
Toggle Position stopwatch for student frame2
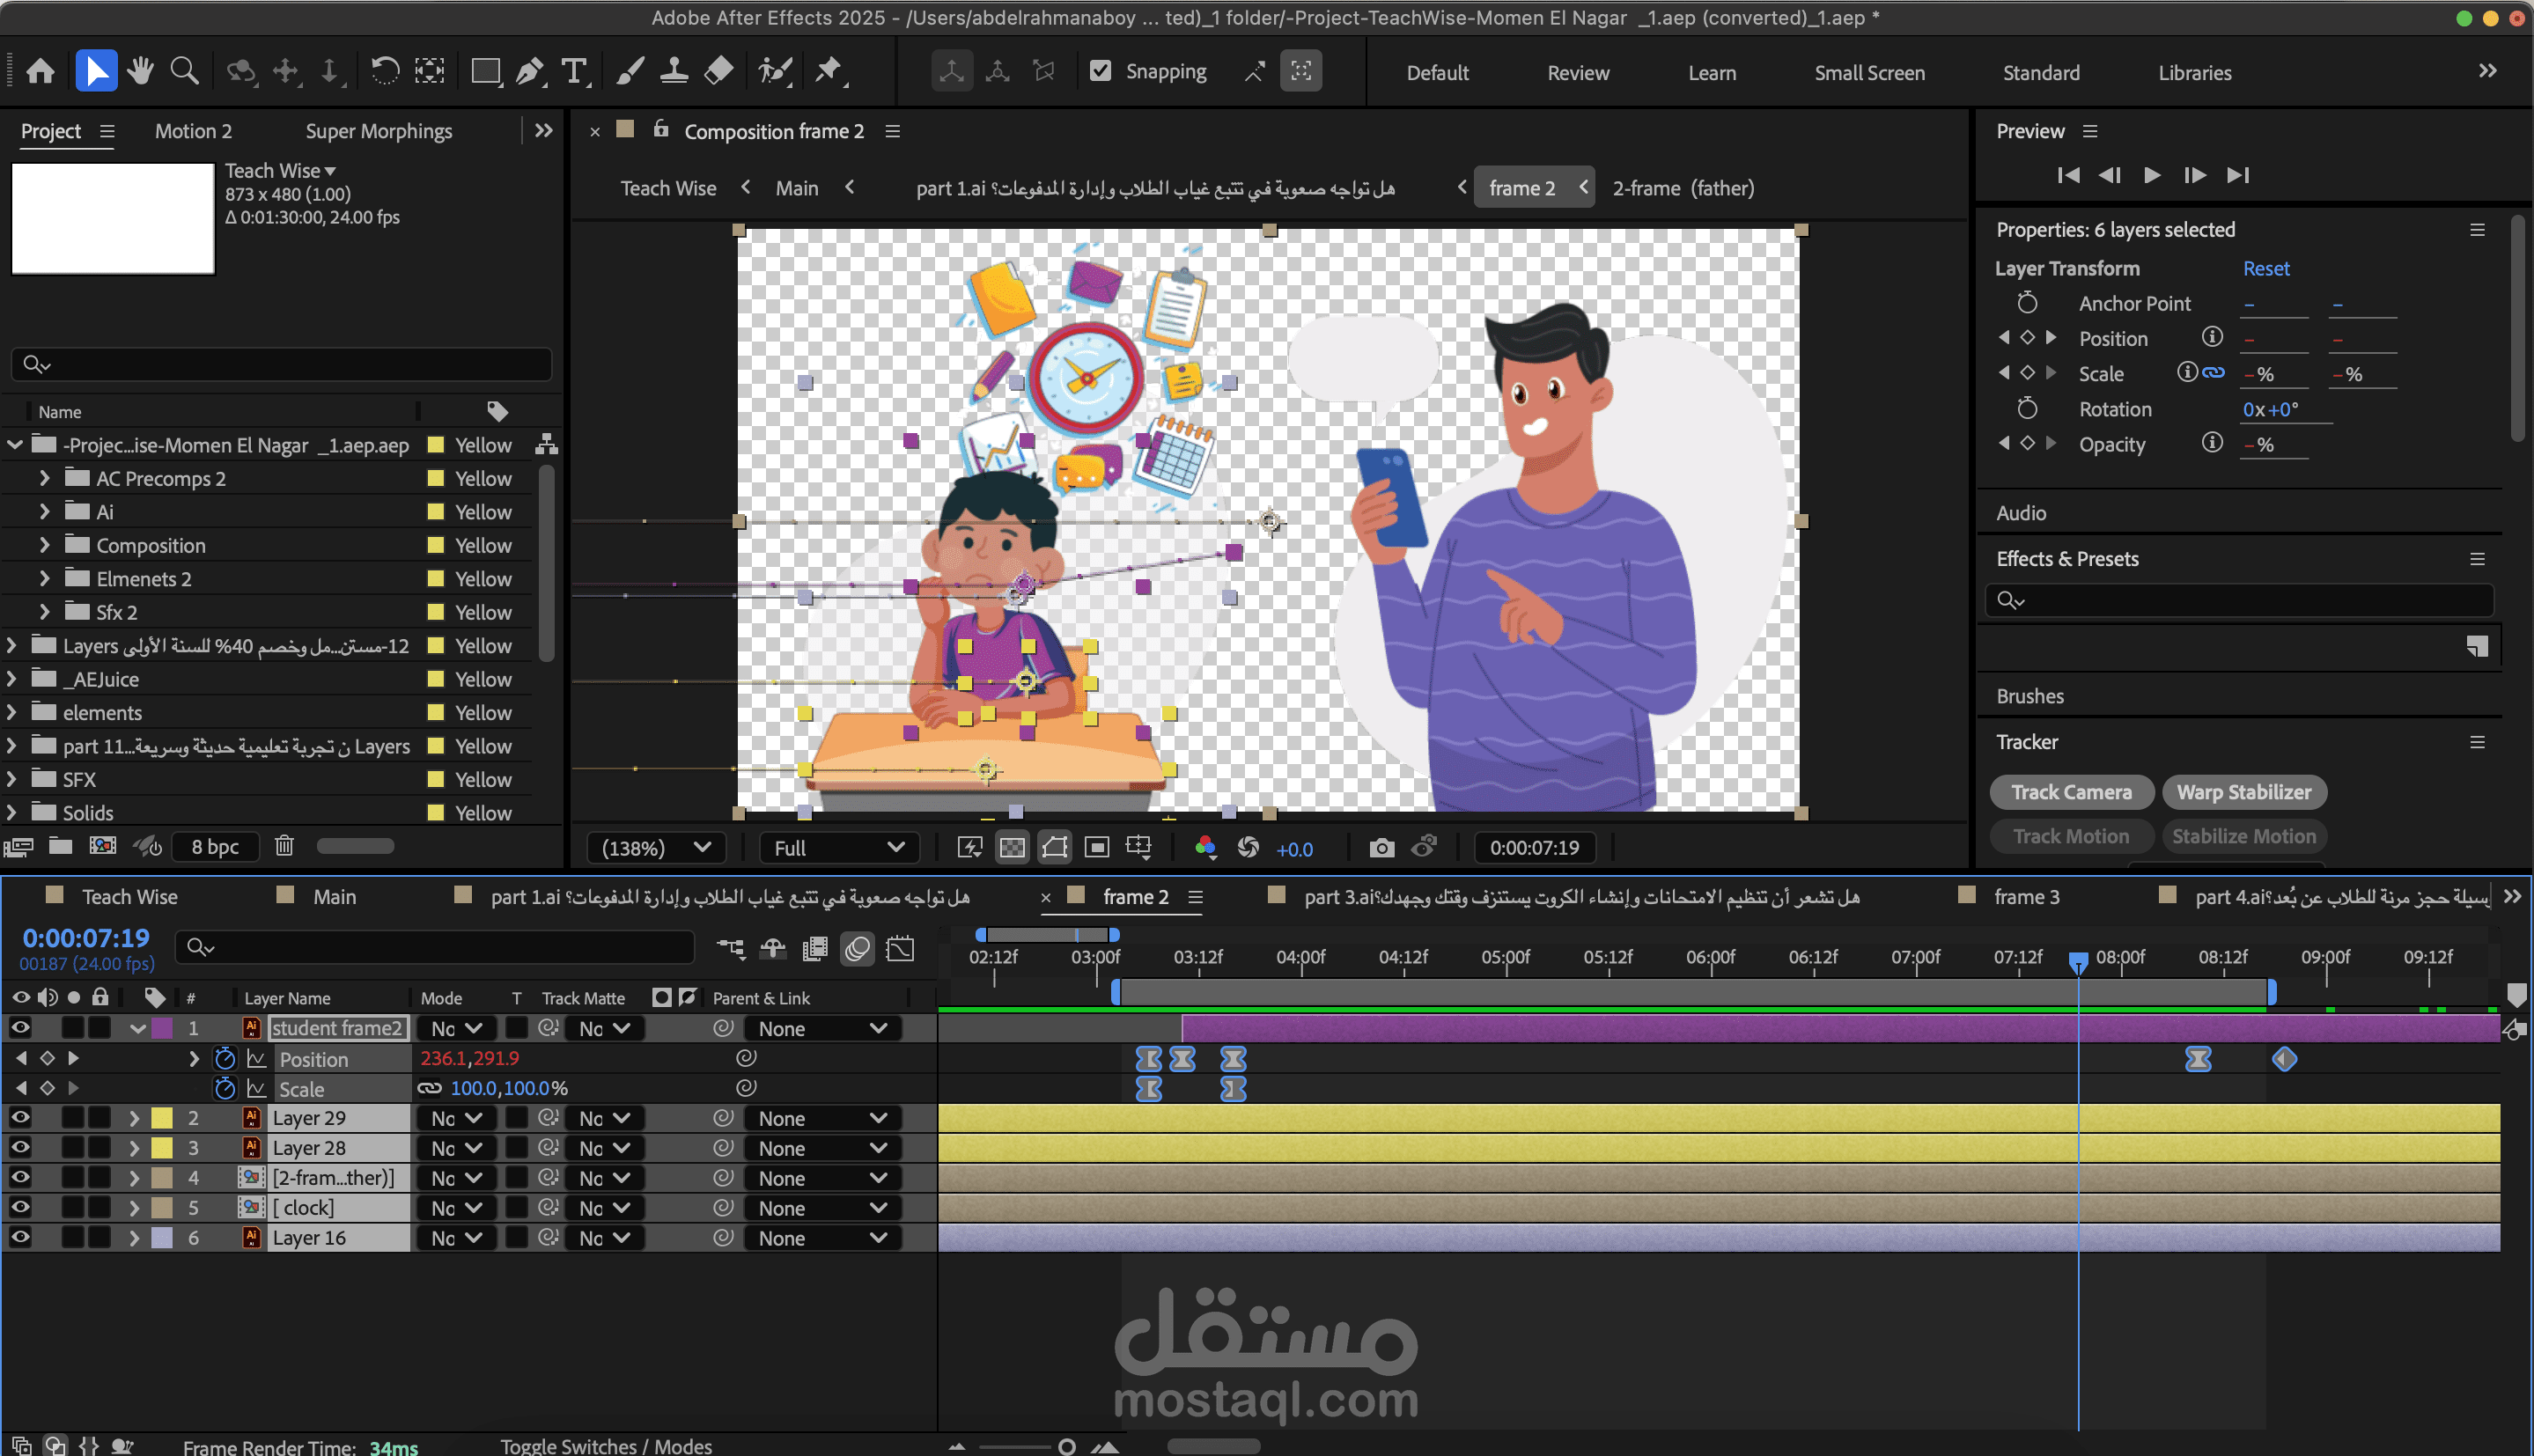[x=225, y=1058]
